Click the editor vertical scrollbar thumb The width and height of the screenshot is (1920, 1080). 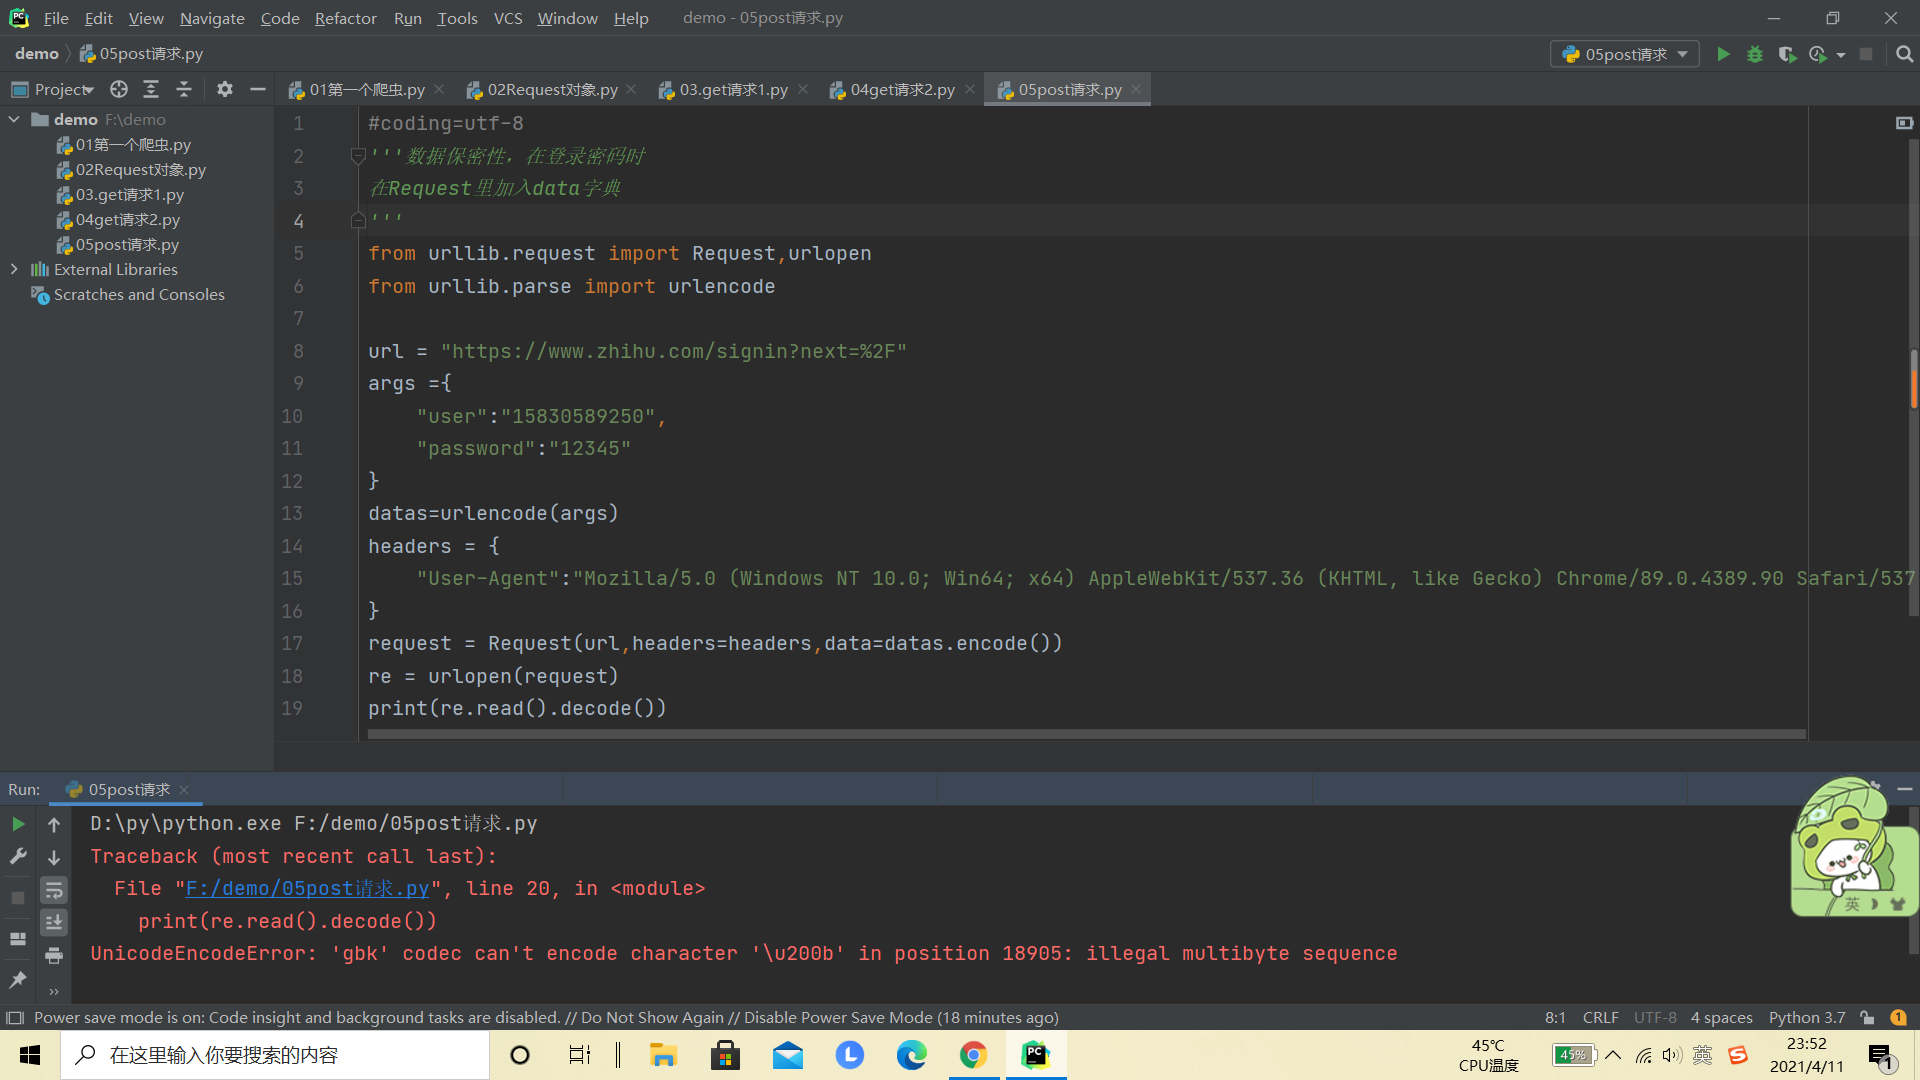pos(1914,378)
